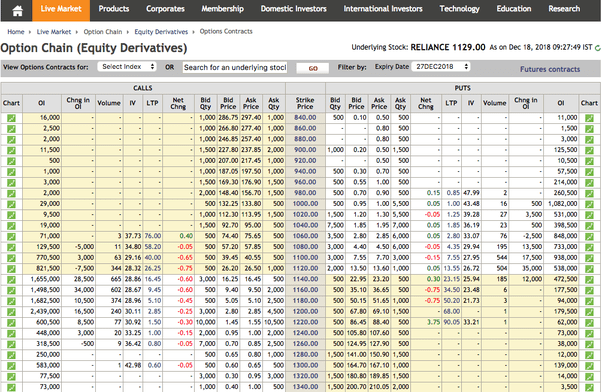Follow the Home breadcrumb link
Image resolution: width=602 pixels, height=392 pixels.
(16, 32)
